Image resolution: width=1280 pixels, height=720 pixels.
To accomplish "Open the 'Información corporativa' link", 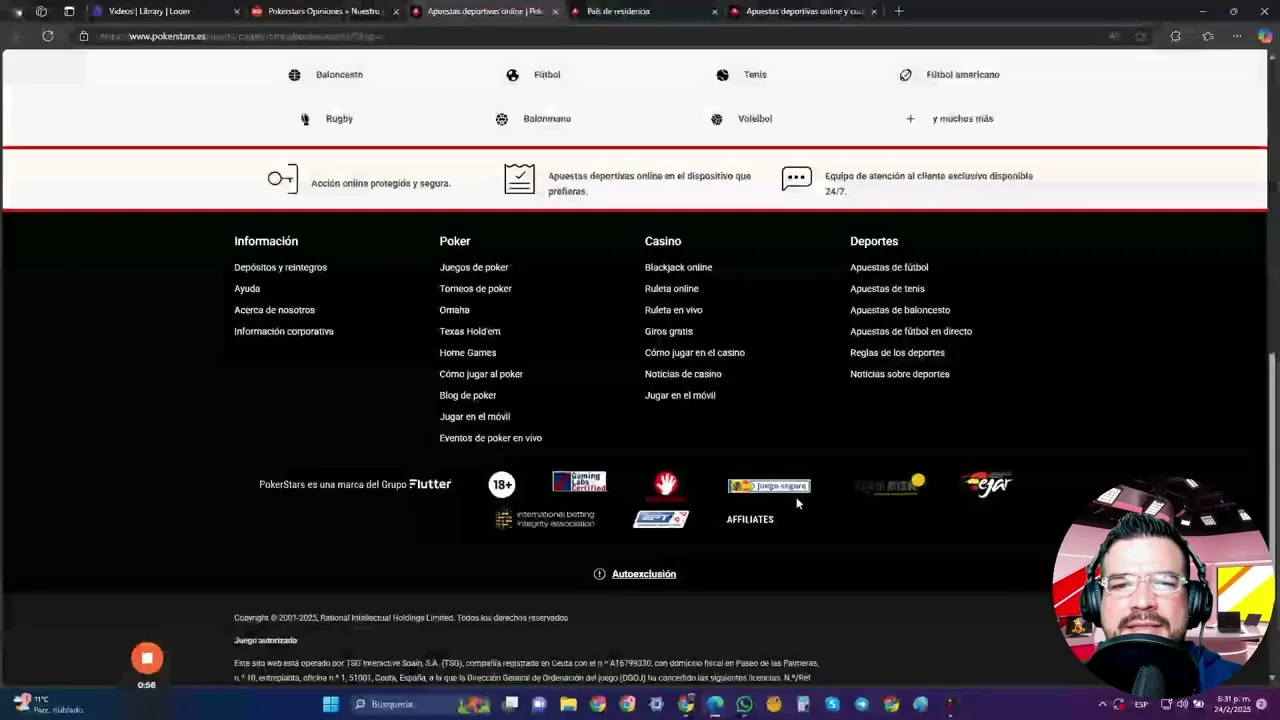I will [284, 332].
